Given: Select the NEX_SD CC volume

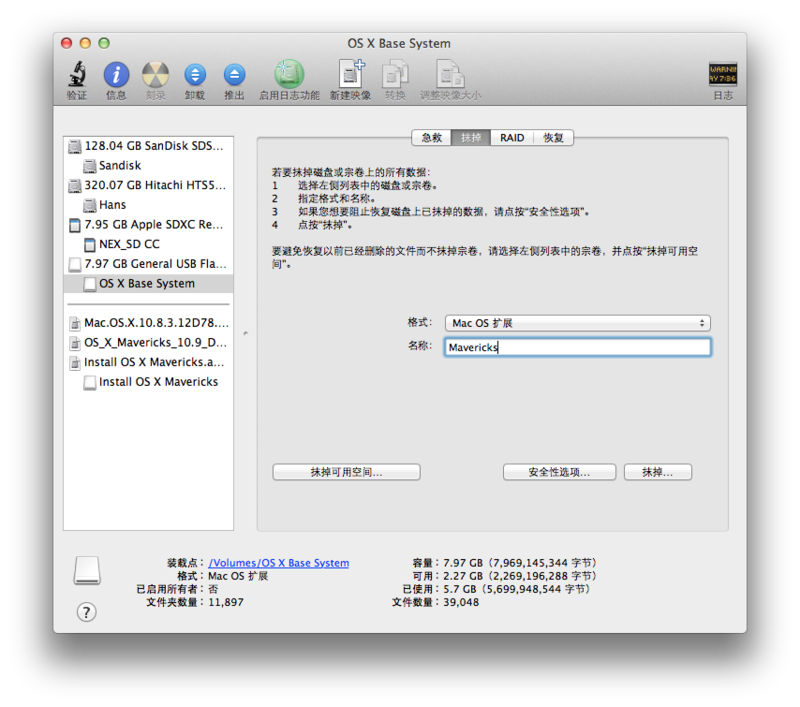Looking at the screenshot, I should 148,245.
